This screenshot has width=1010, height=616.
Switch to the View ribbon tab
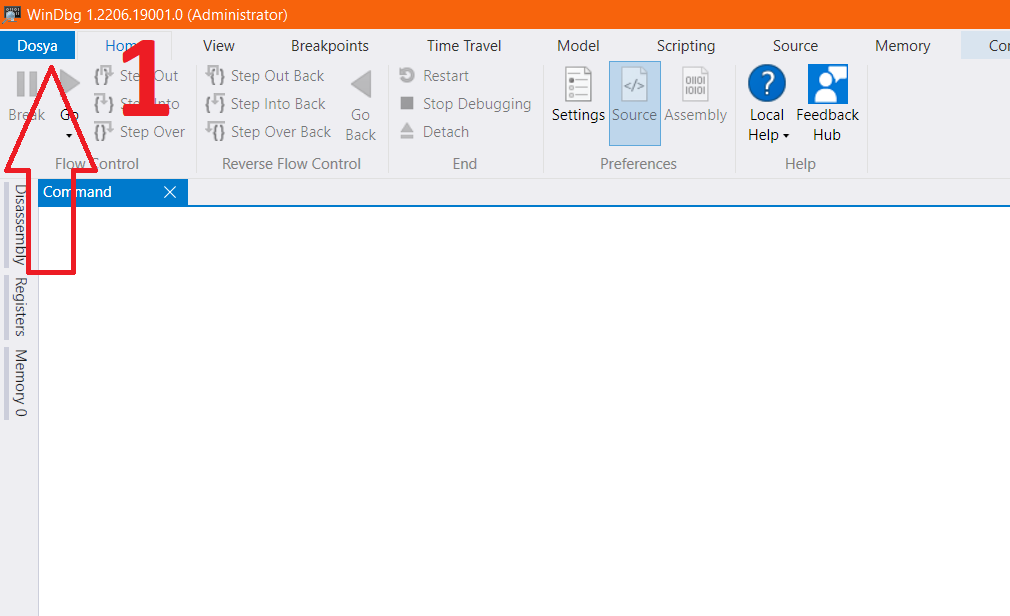219,46
